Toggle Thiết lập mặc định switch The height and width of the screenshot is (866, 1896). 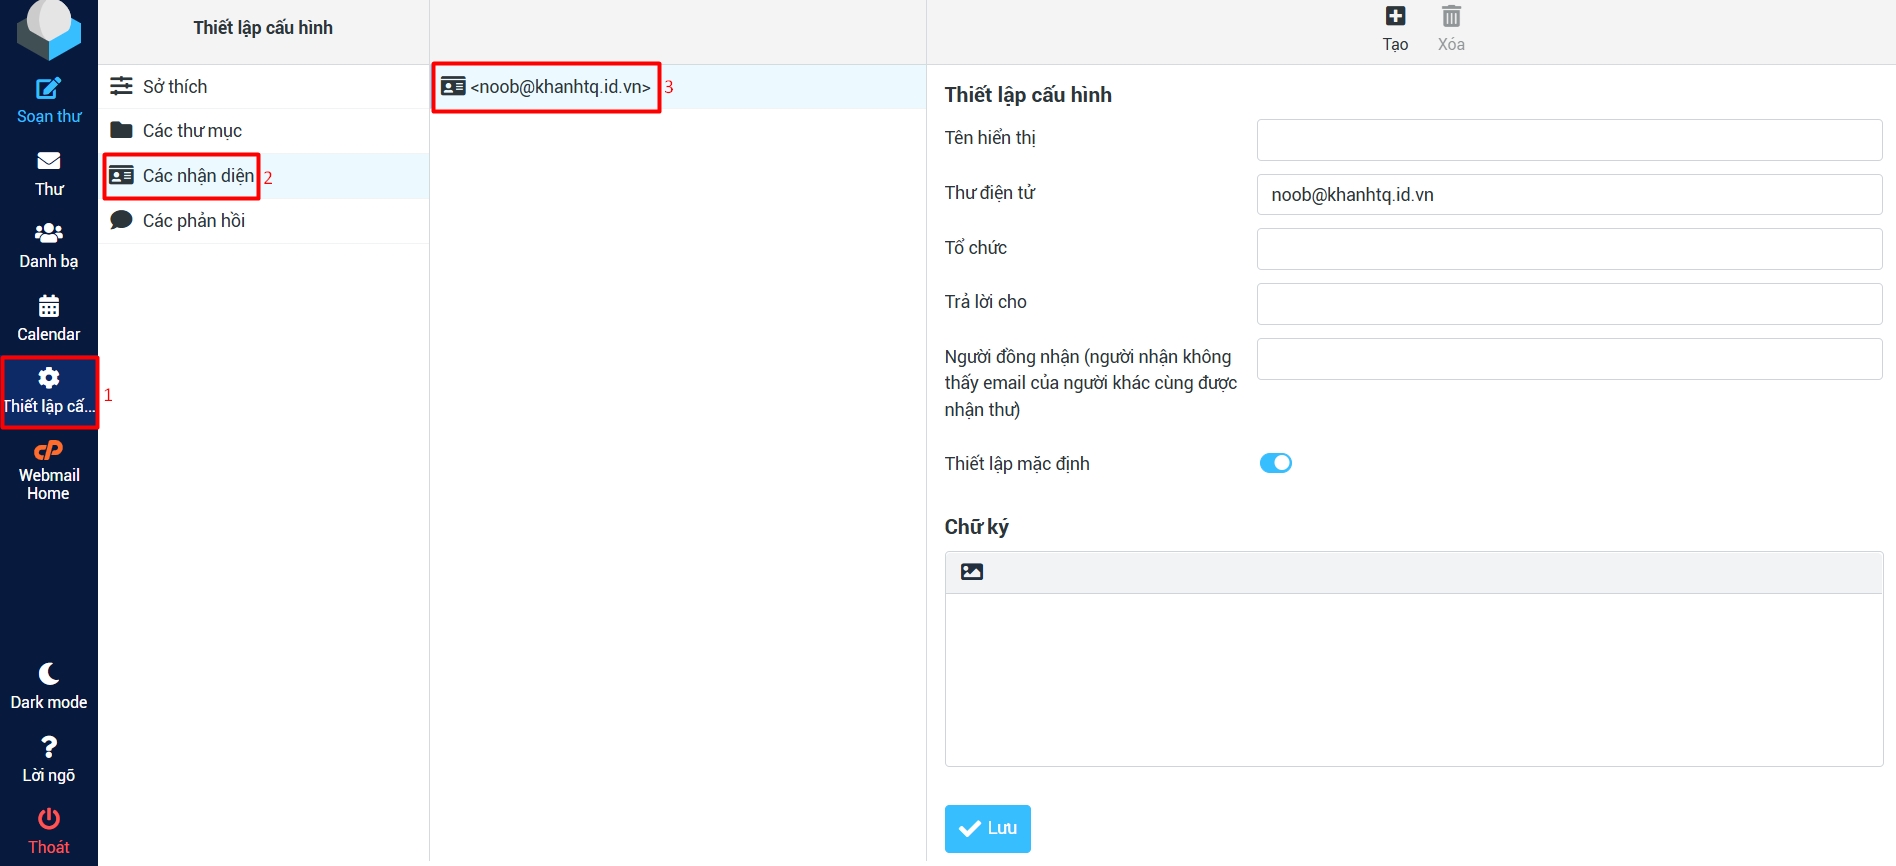point(1275,463)
